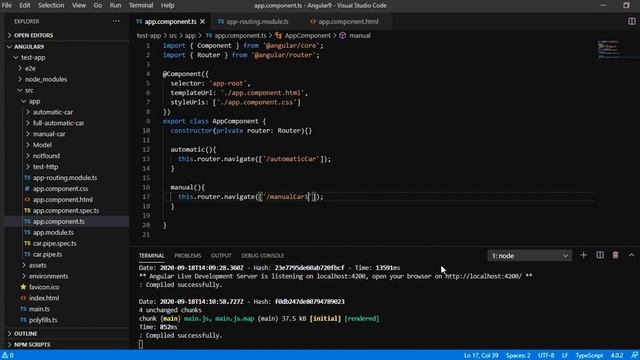Click the feedback icon in status bar

pyautogui.click(x=634, y=355)
